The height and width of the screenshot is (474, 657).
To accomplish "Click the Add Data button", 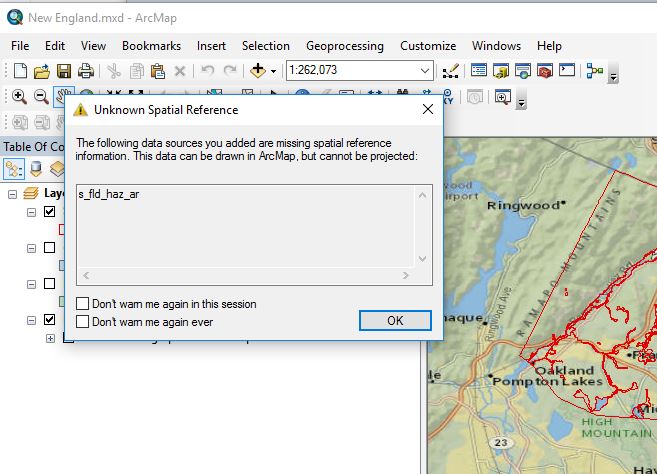I will [x=258, y=70].
